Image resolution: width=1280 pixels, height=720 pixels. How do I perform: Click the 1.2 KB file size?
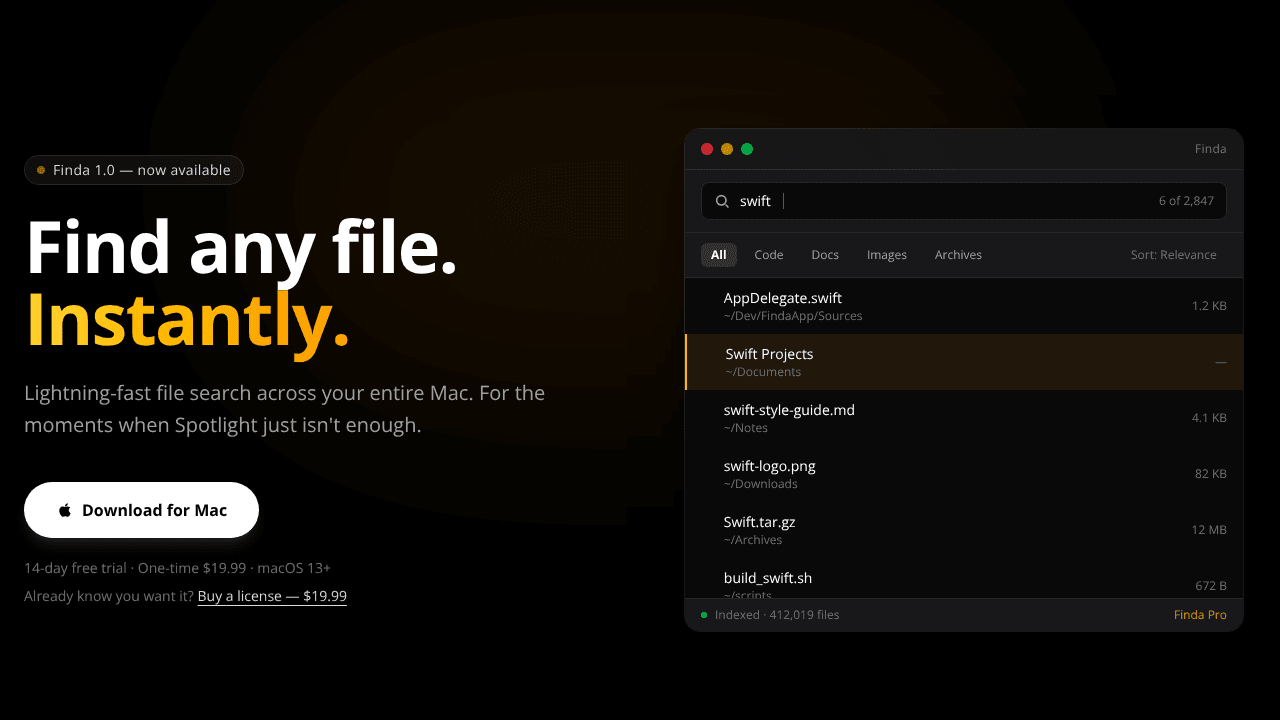click(x=1209, y=306)
